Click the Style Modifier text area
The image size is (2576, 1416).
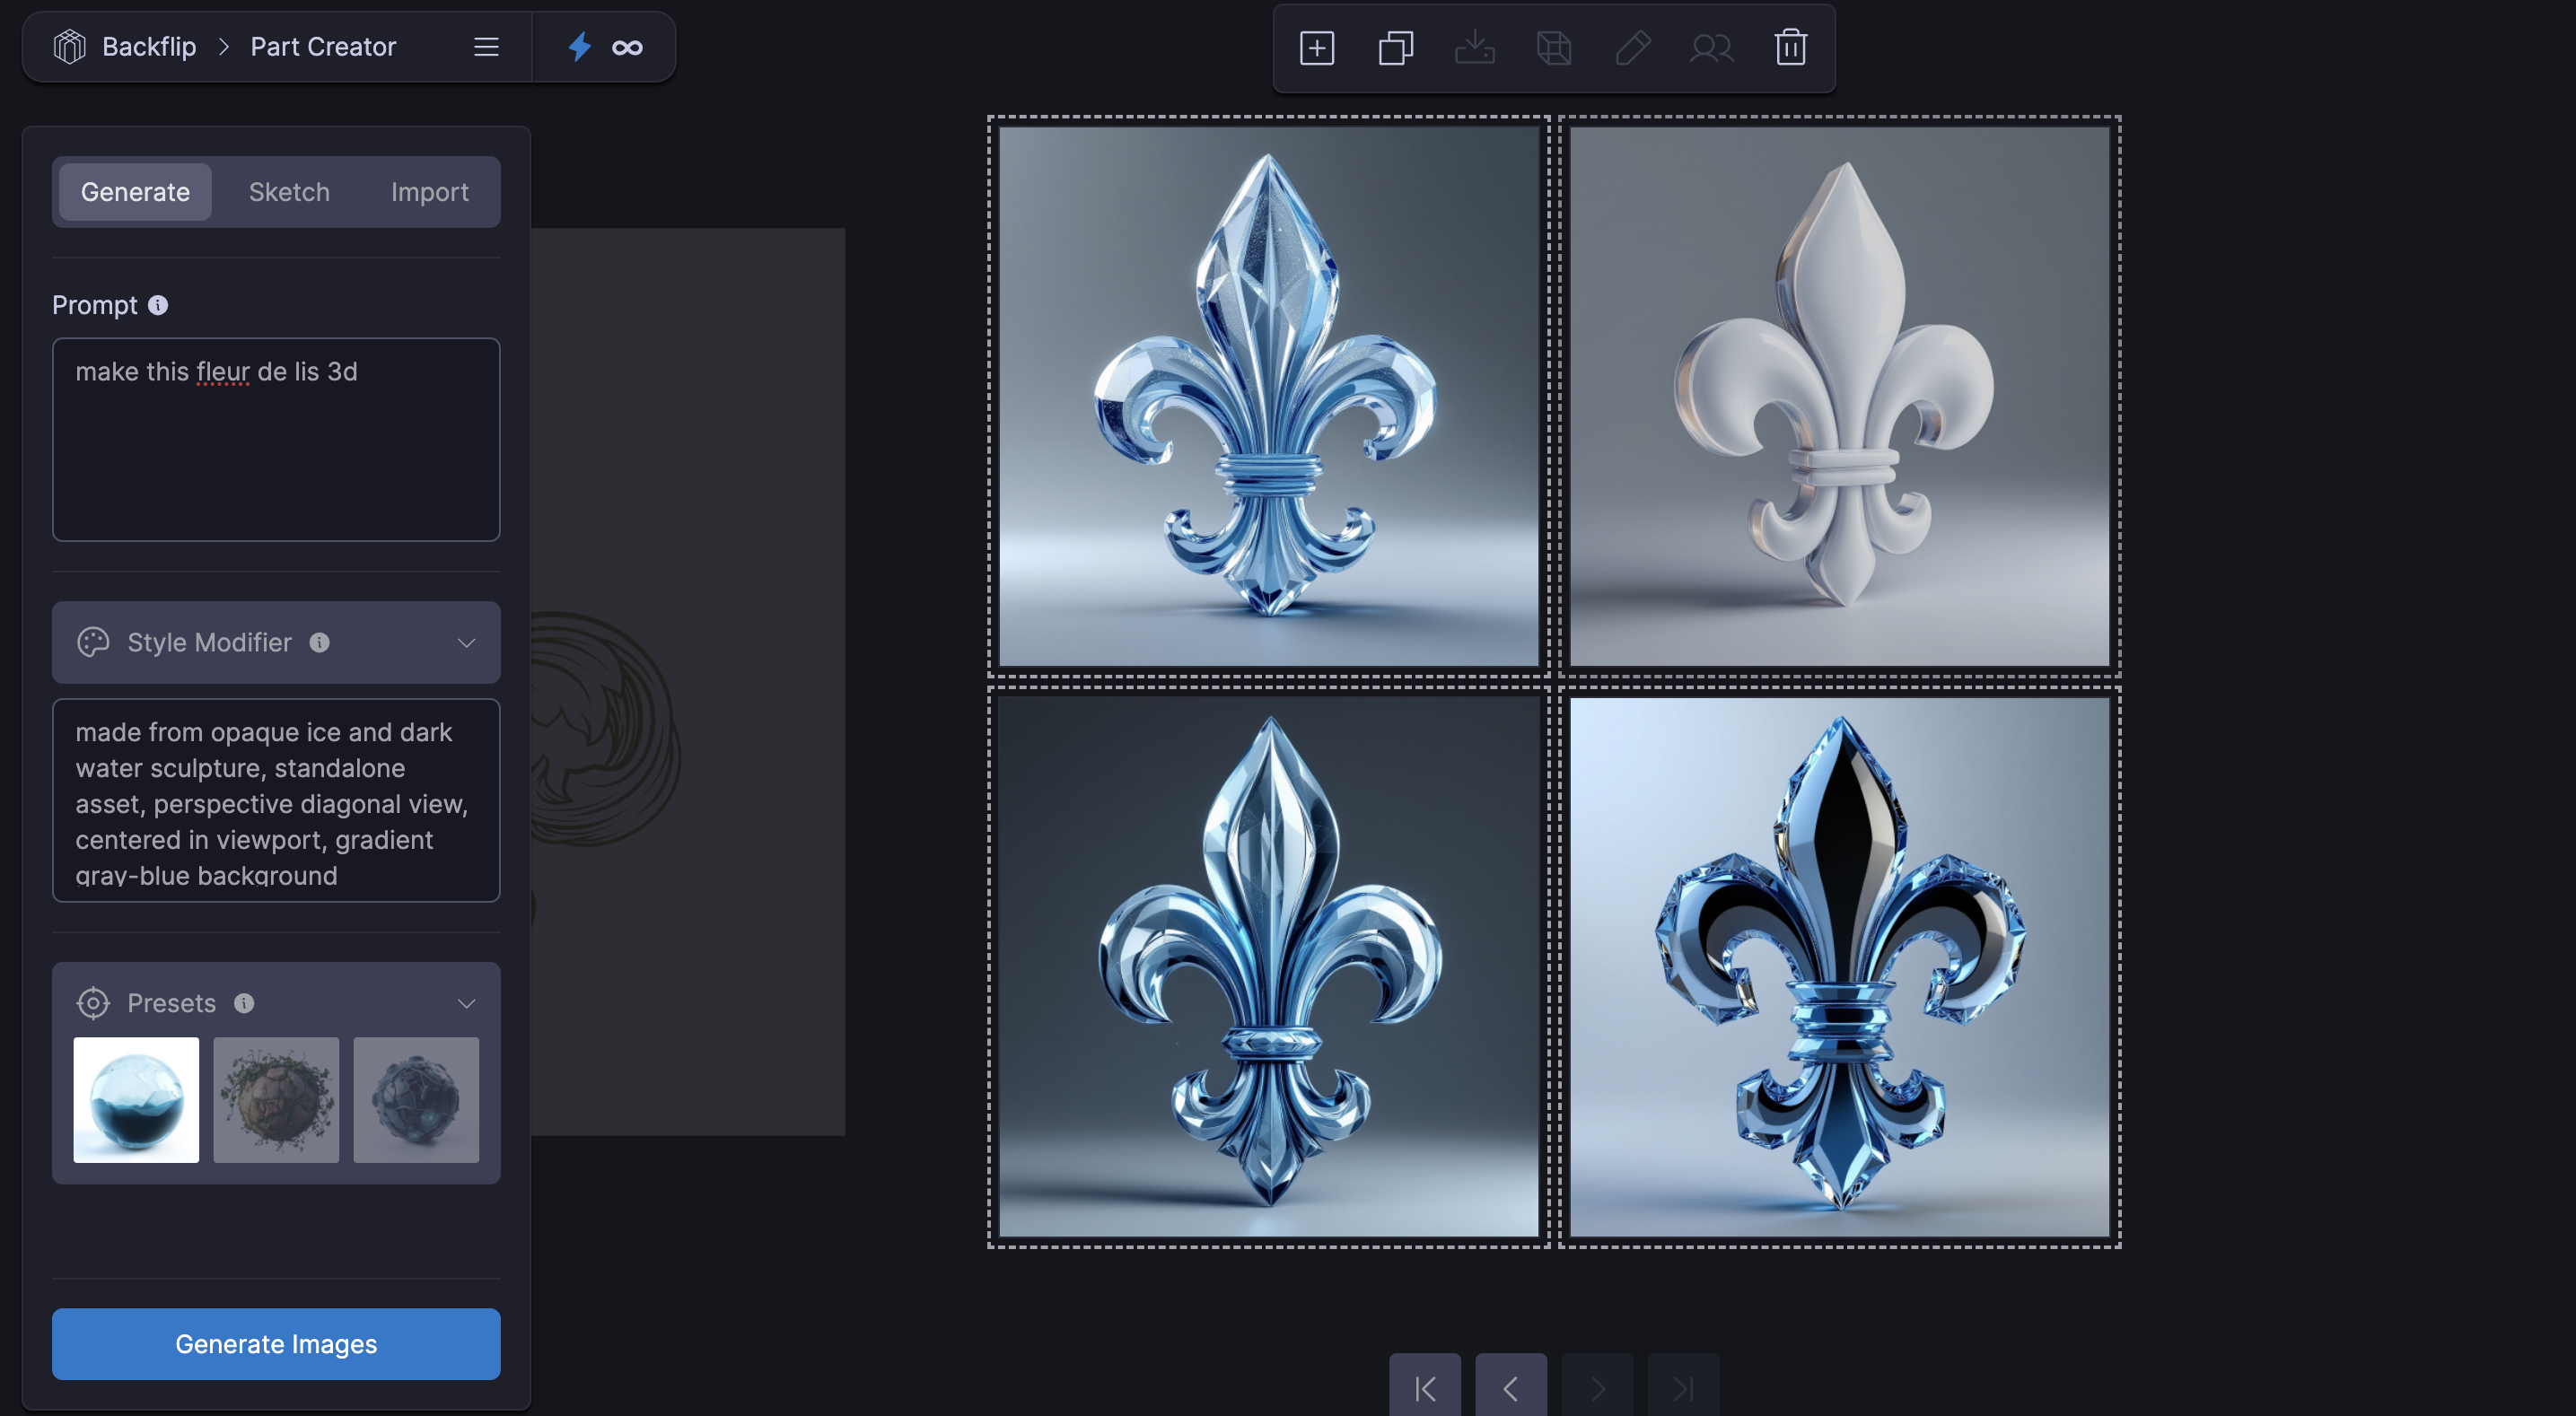click(276, 800)
